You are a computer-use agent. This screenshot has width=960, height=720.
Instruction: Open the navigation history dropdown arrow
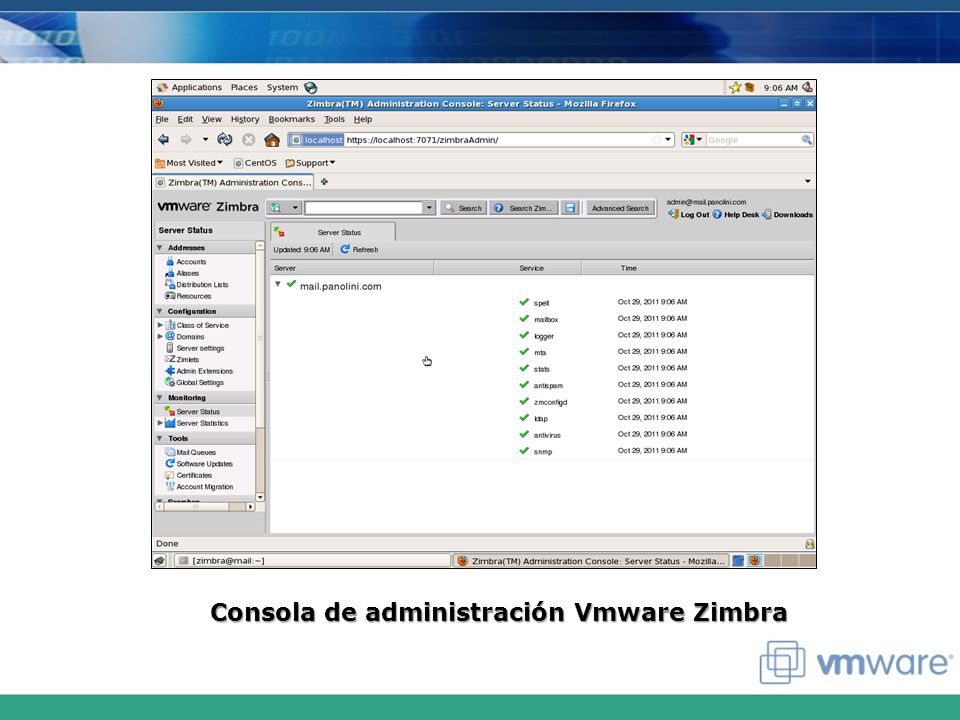coord(205,140)
